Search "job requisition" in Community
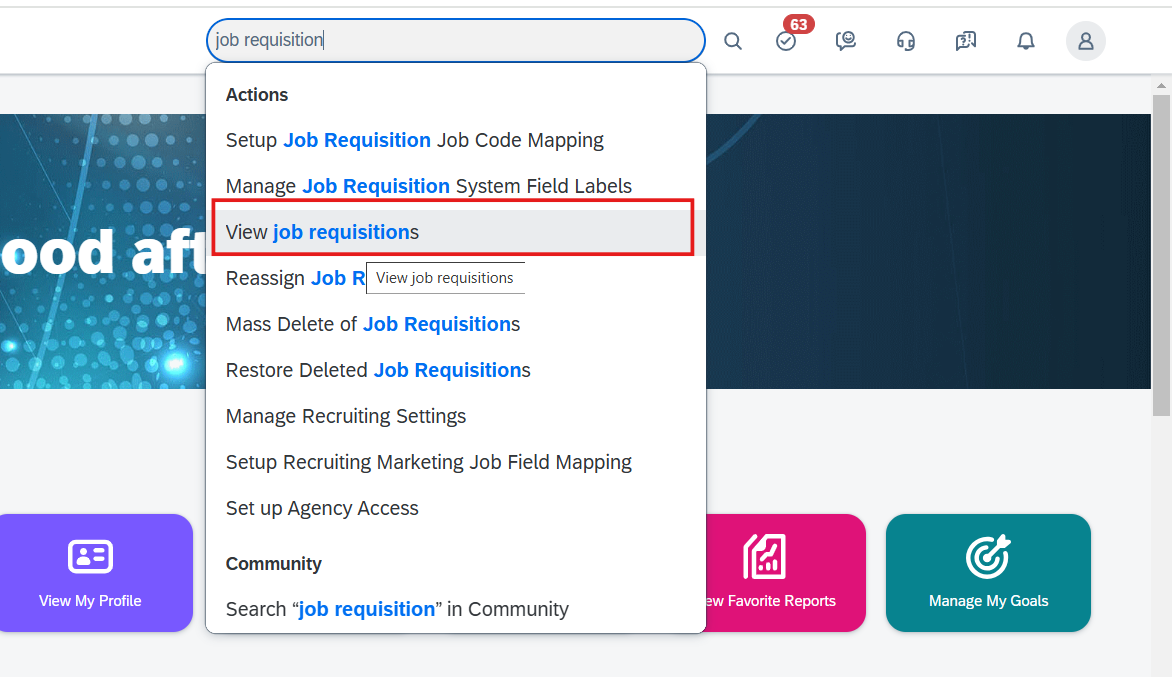Image resolution: width=1172 pixels, height=677 pixels. 397,608
